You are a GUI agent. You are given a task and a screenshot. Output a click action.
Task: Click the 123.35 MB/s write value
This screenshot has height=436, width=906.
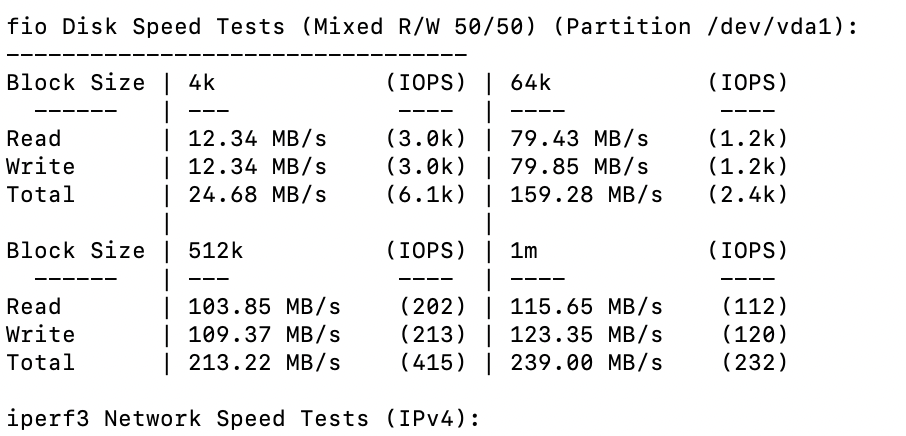click(586, 334)
